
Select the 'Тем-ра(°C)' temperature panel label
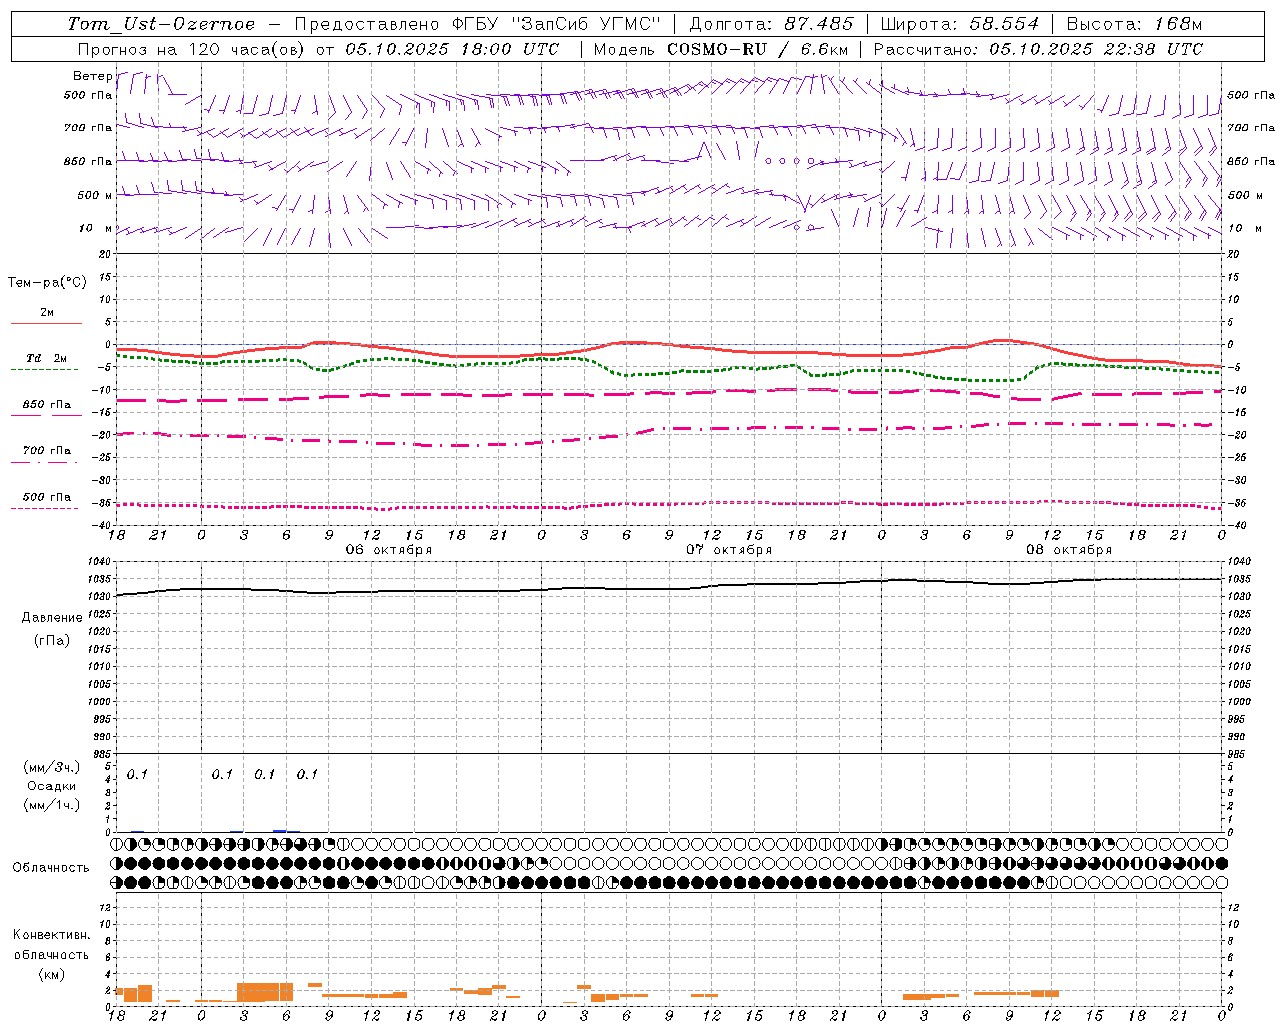(47, 283)
